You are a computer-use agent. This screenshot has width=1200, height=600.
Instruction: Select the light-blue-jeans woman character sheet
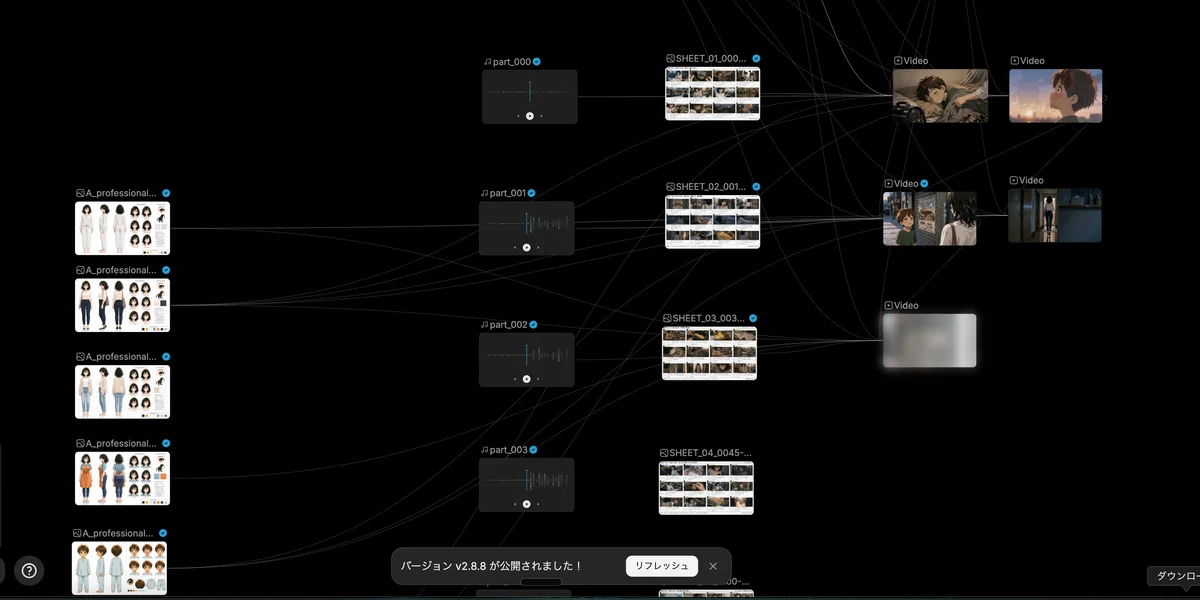coord(123,392)
